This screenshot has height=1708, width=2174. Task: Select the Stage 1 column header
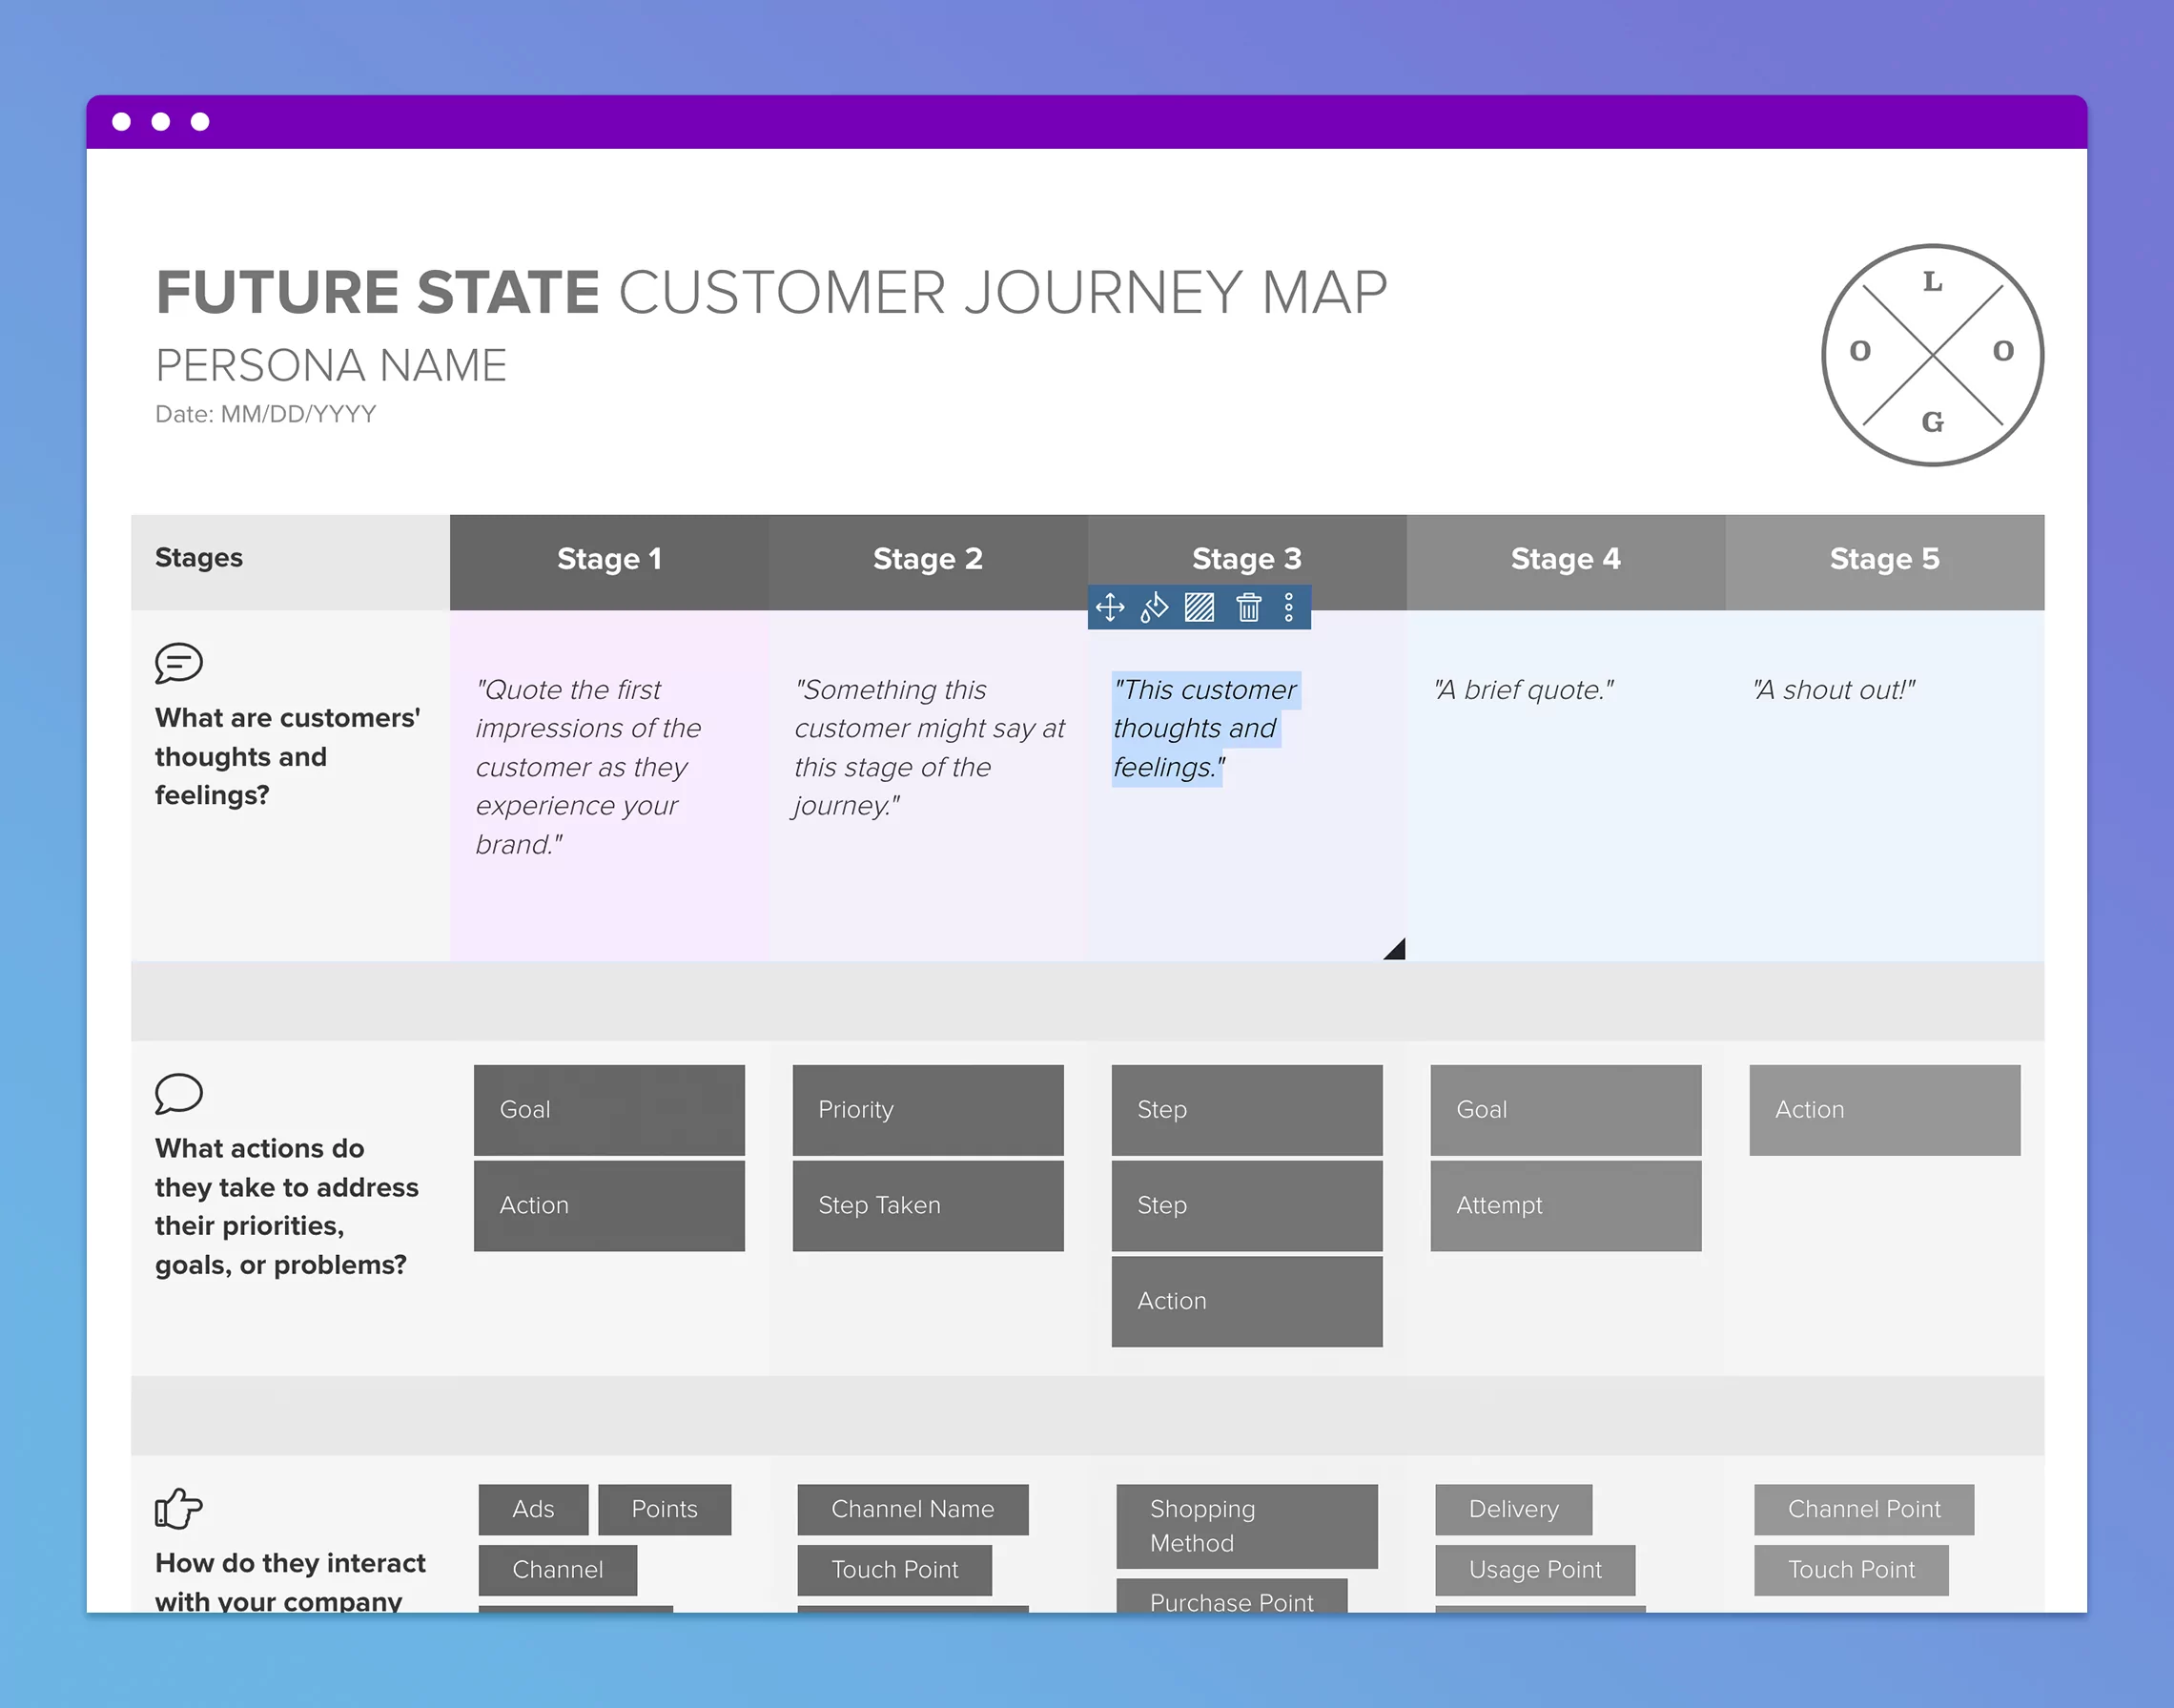(x=609, y=559)
